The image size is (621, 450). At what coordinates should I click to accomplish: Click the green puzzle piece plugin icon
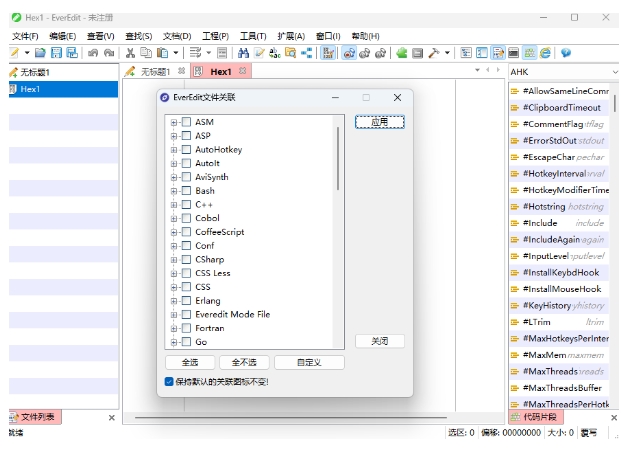(402, 53)
